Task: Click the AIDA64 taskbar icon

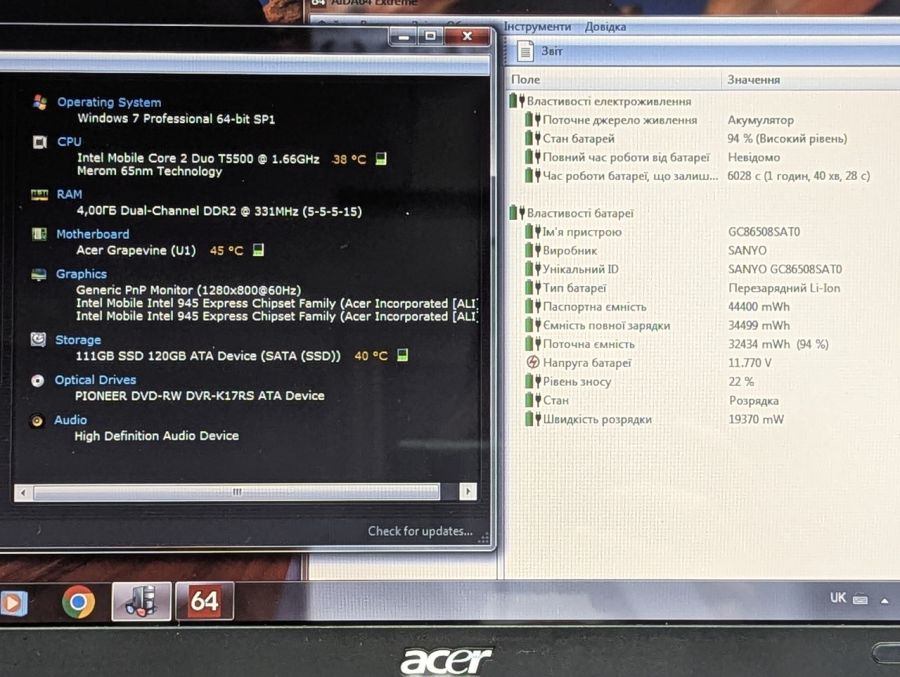Action: pos(204,601)
